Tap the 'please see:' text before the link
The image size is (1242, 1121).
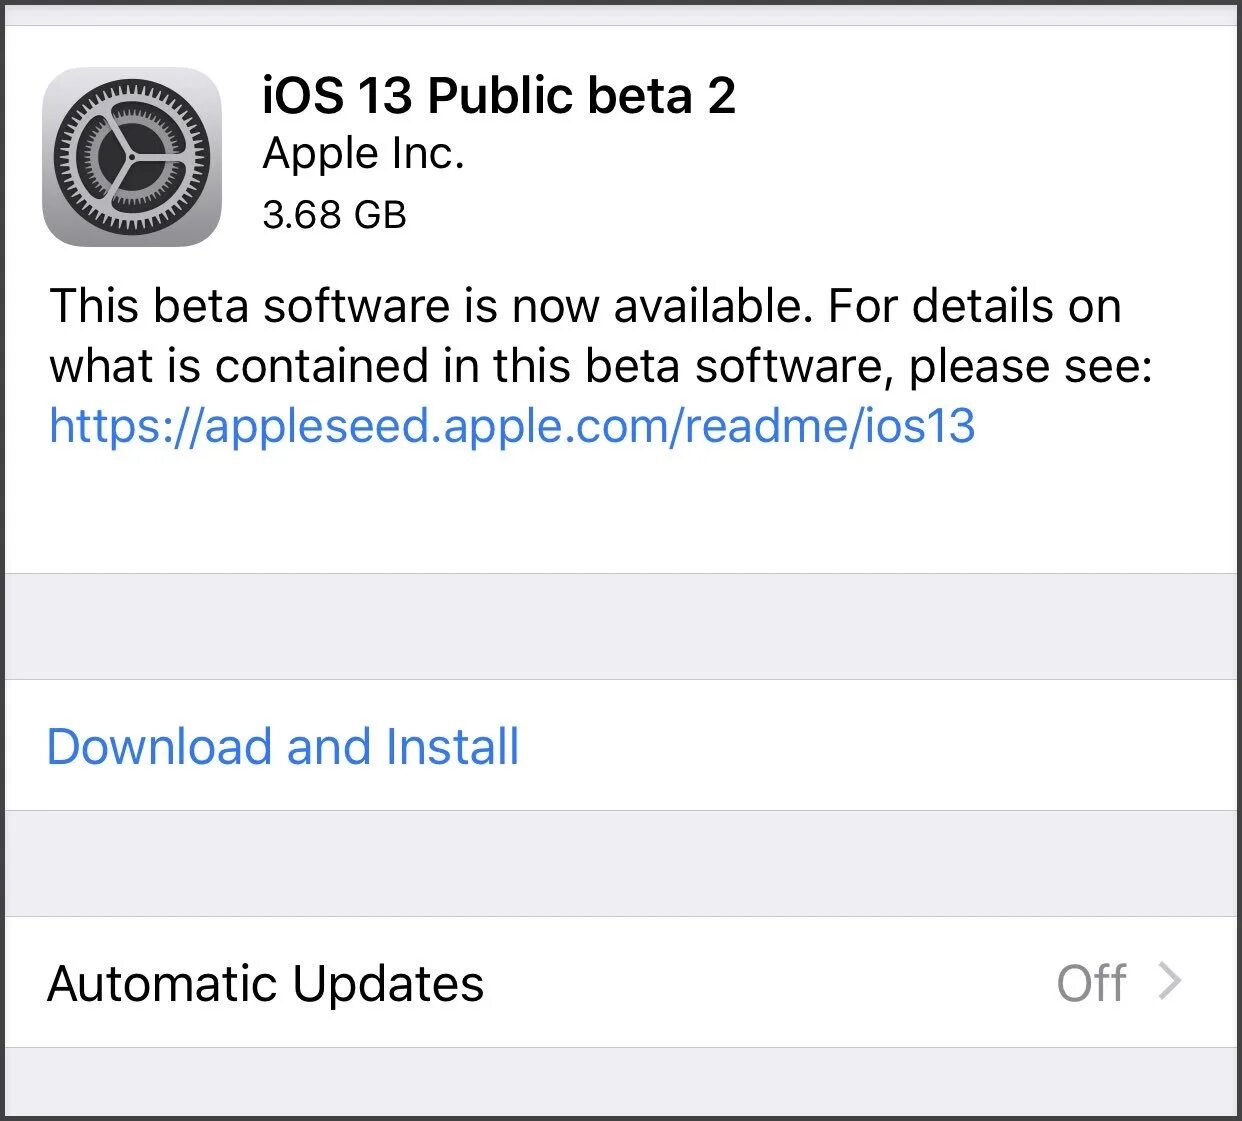[x=1030, y=366]
